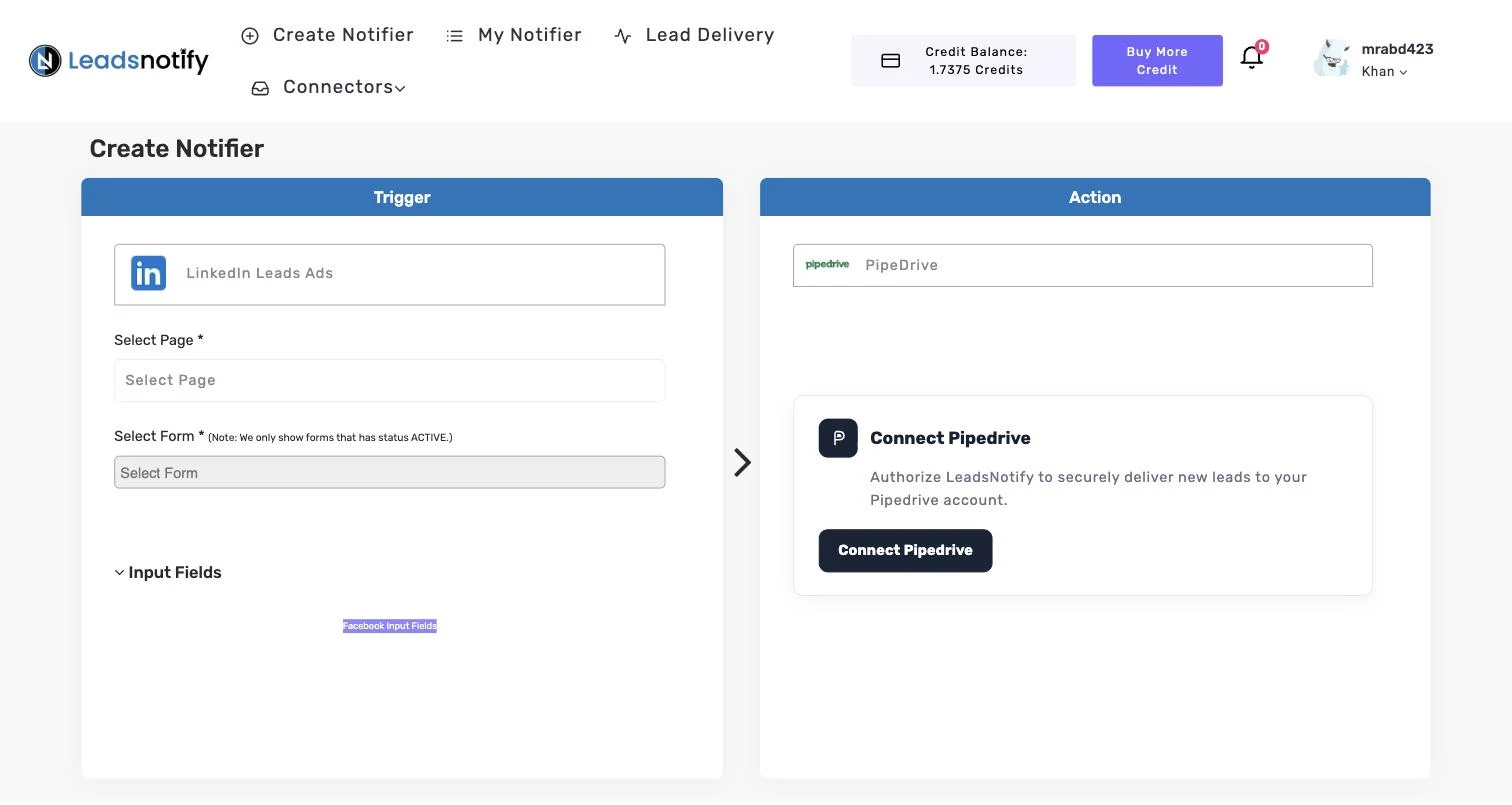Click the user avatar picture
1512x805 pixels.
coord(1332,59)
